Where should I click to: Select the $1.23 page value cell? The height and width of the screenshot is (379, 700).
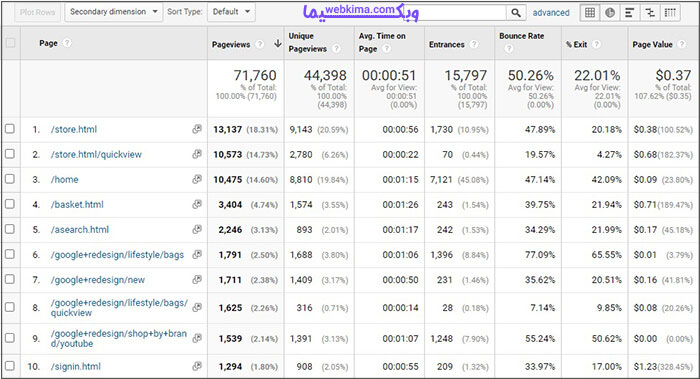tap(645, 367)
